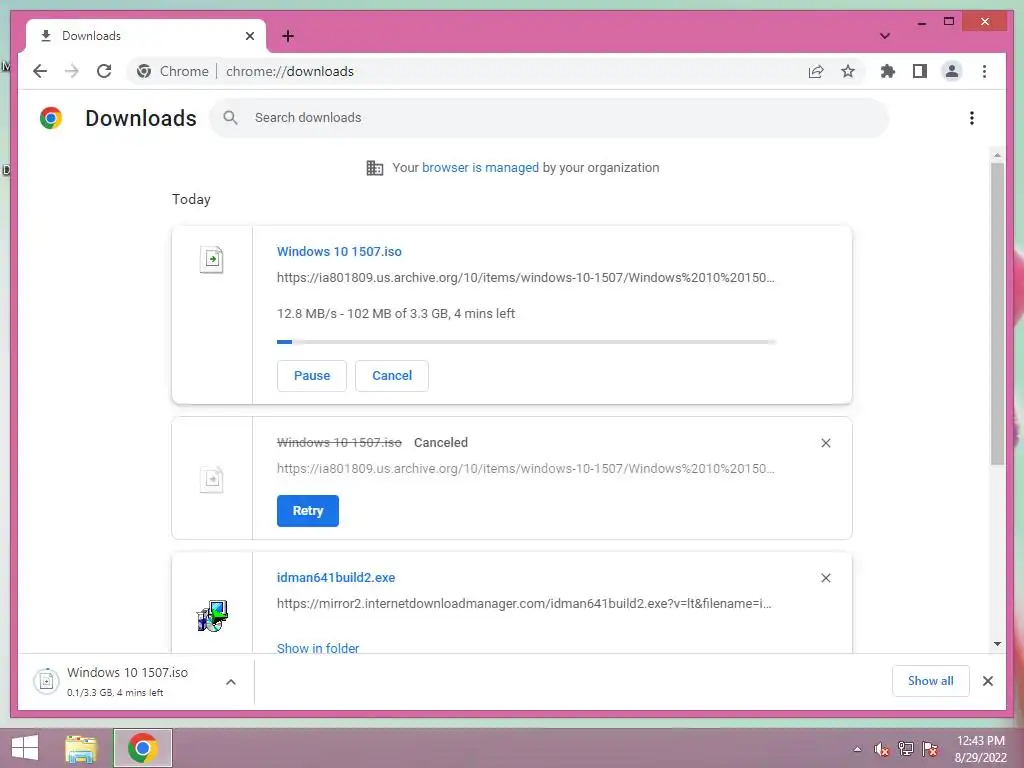
Task: Open Chrome's three-dot menu in toolbar
Action: point(984,71)
